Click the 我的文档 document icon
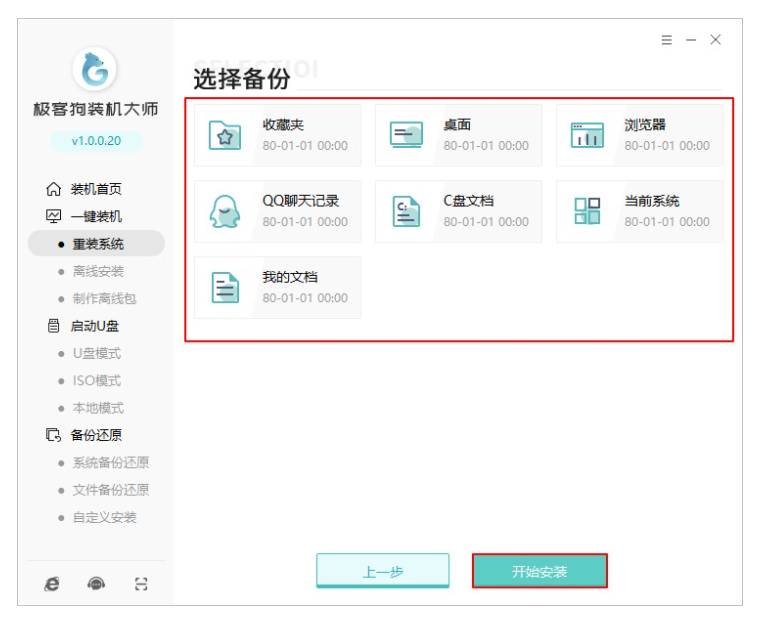 [x=225, y=287]
